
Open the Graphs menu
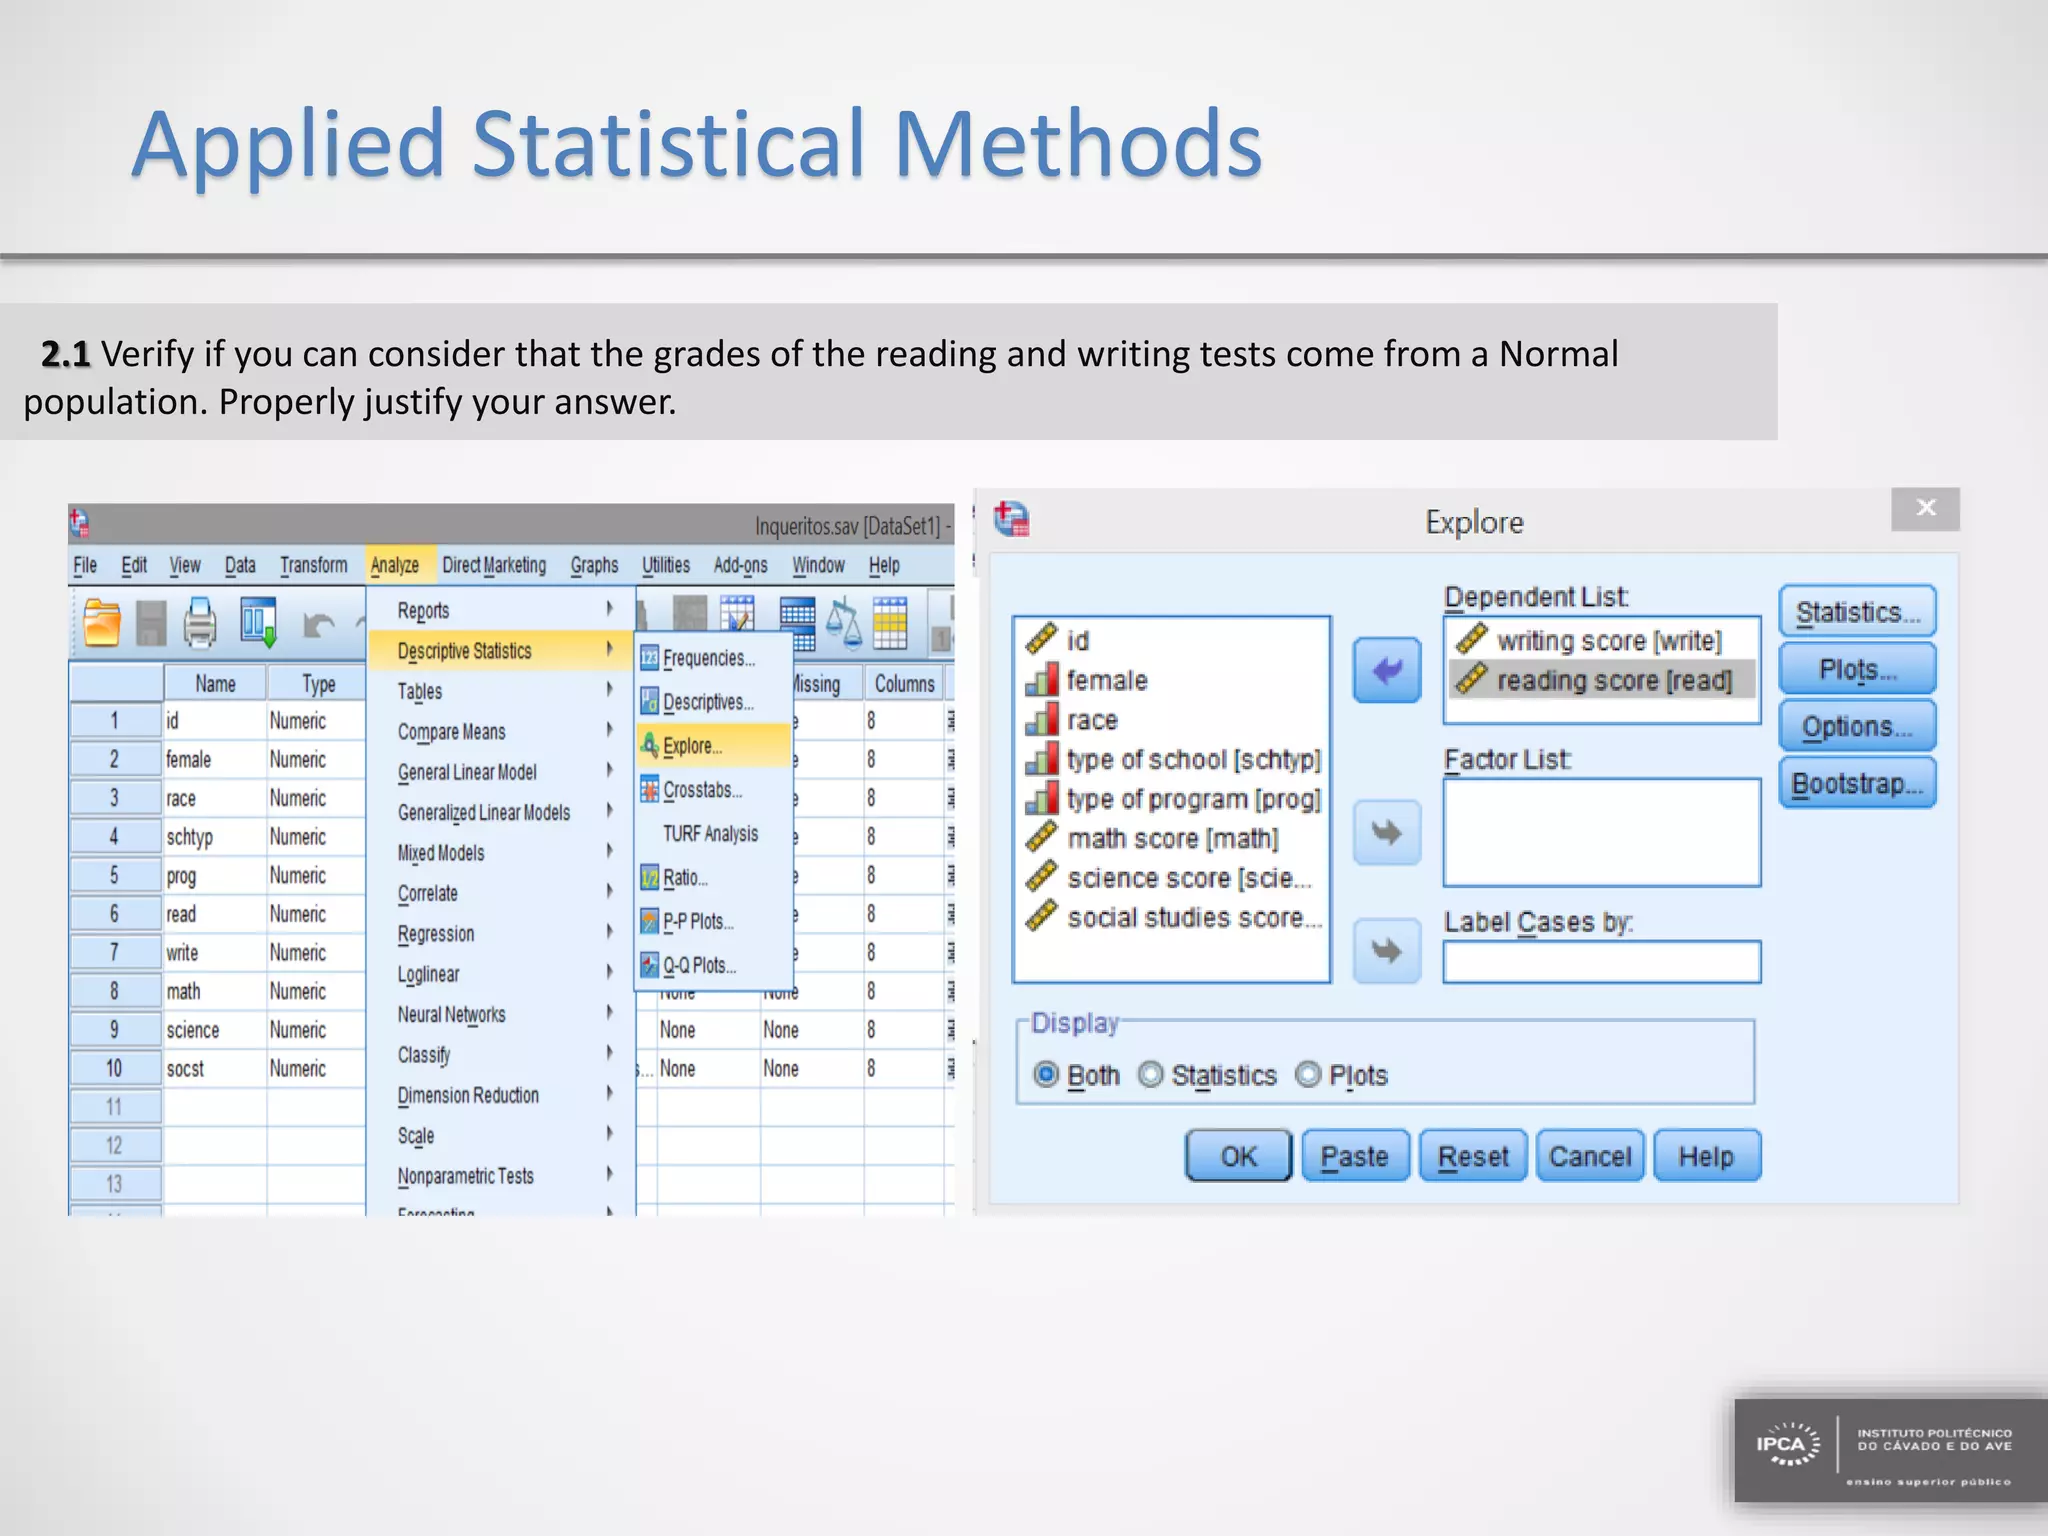[x=595, y=565]
